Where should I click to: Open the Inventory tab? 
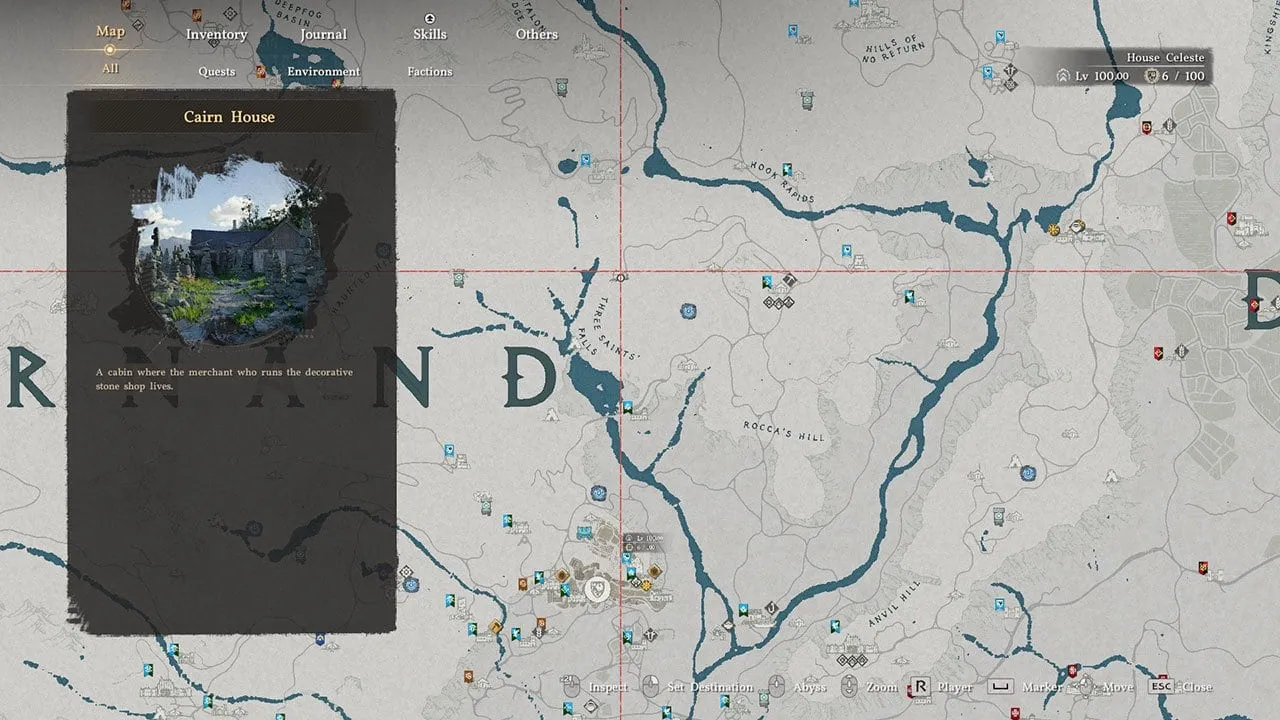(216, 34)
